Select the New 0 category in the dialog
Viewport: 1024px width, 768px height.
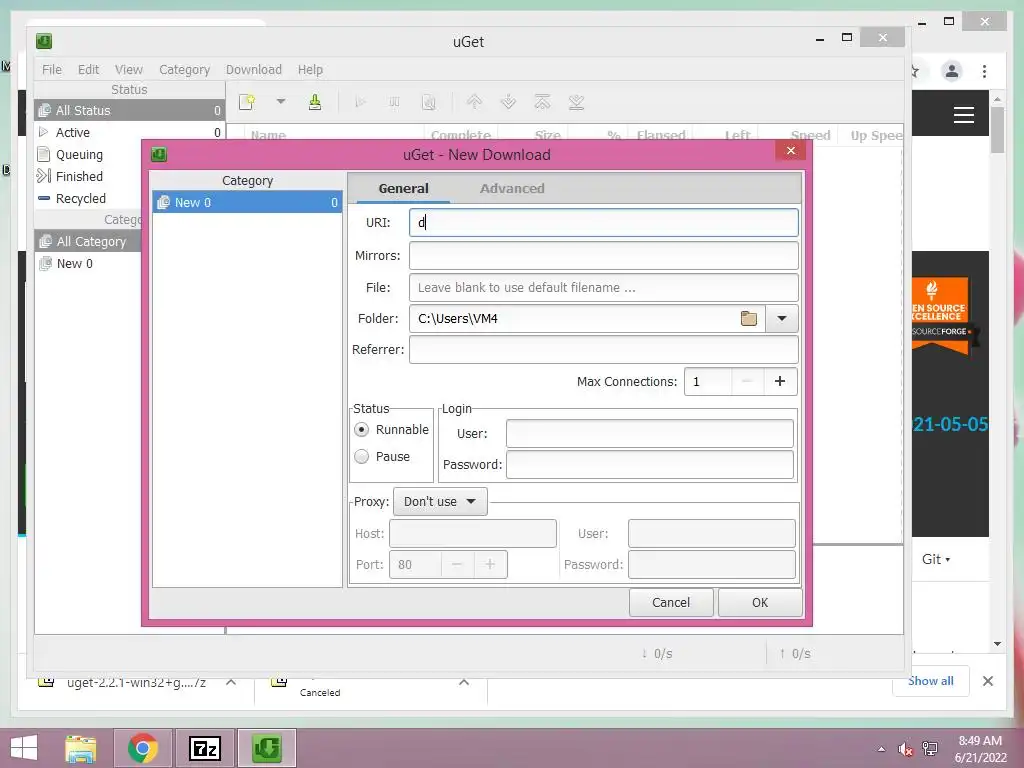click(247, 202)
